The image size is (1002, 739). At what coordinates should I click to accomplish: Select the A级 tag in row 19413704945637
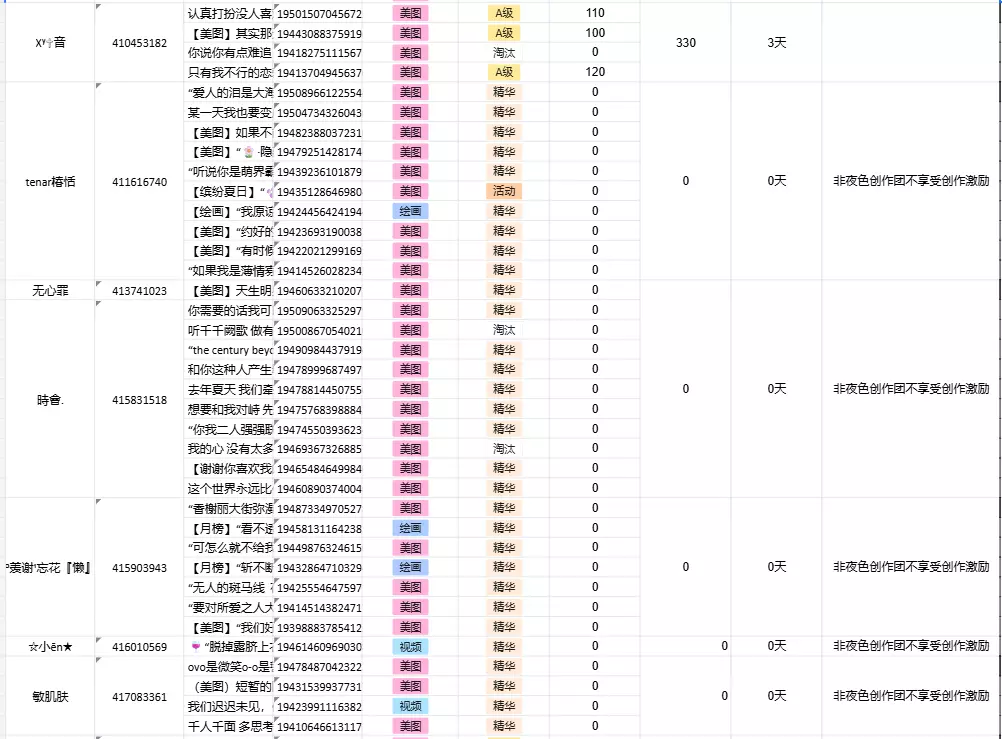[504, 72]
